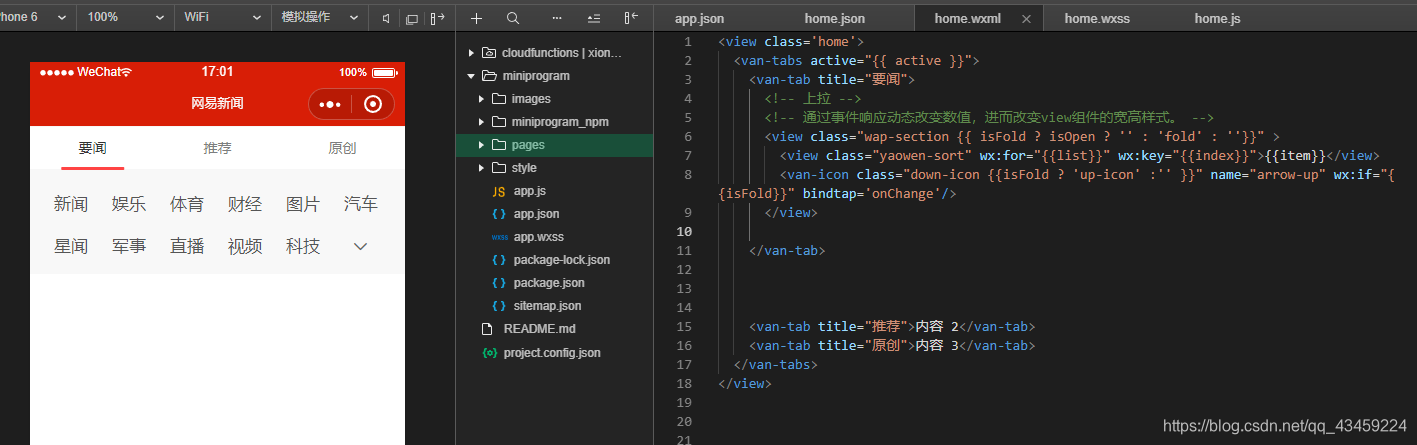Image resolution: width=1417 pixels, height=445 pixels.
Task: Open the 100% zoom dropdown
Action: pos(124,18)
